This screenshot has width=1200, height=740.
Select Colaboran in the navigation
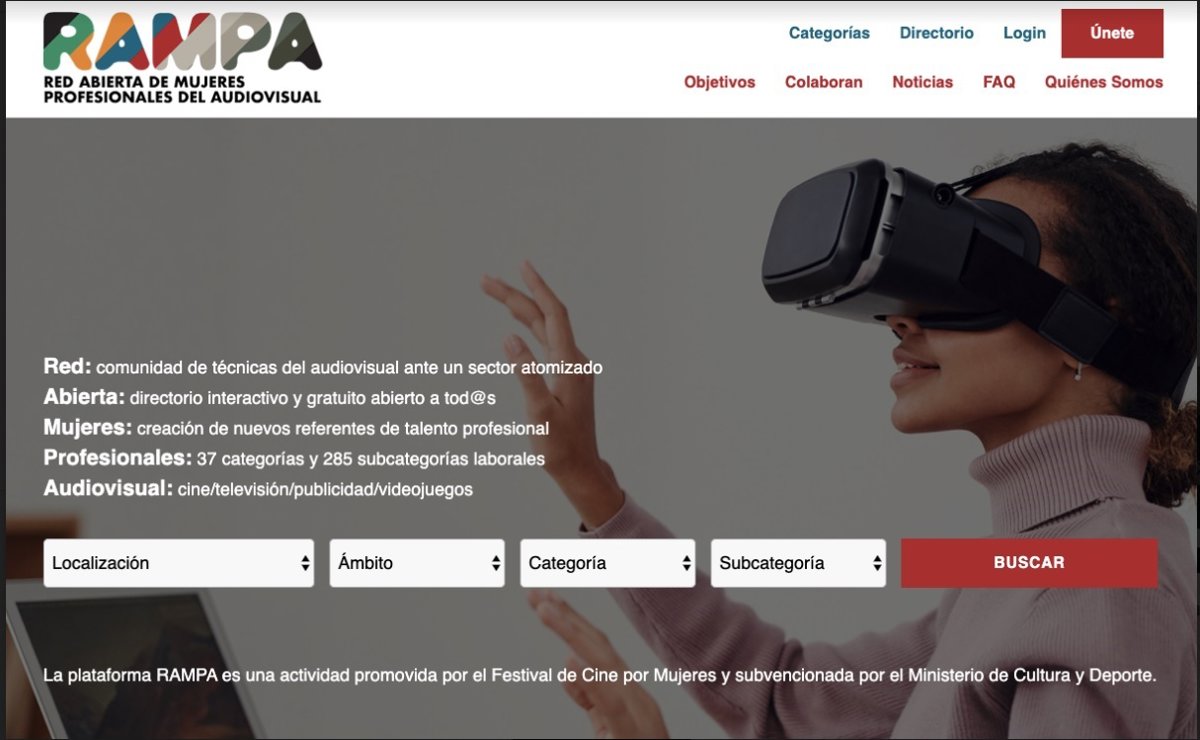pos(823,82)
